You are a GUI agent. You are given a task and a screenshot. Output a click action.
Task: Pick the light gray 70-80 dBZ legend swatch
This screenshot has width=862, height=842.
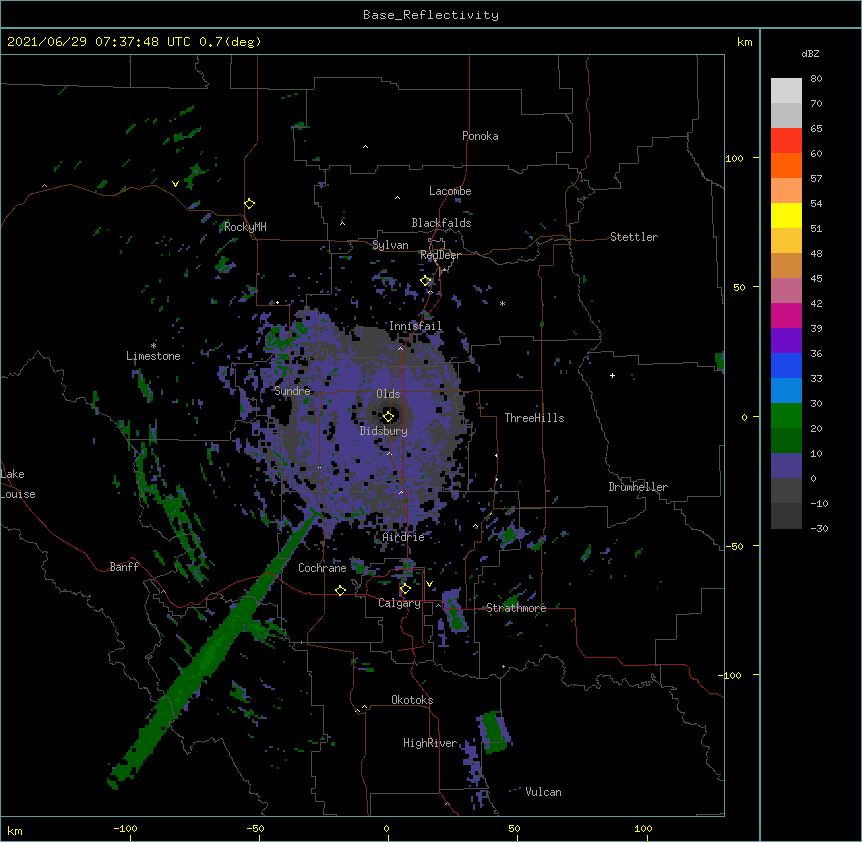[786, 91]
